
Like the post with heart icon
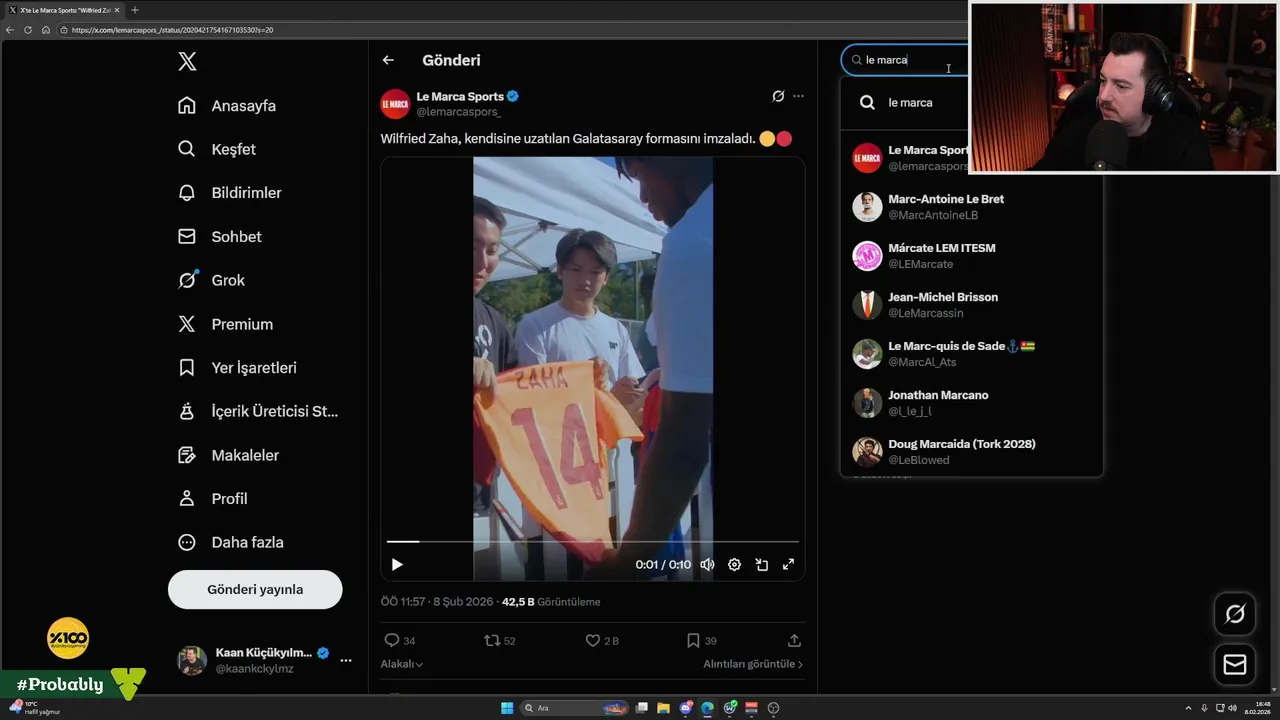point(592,640)
